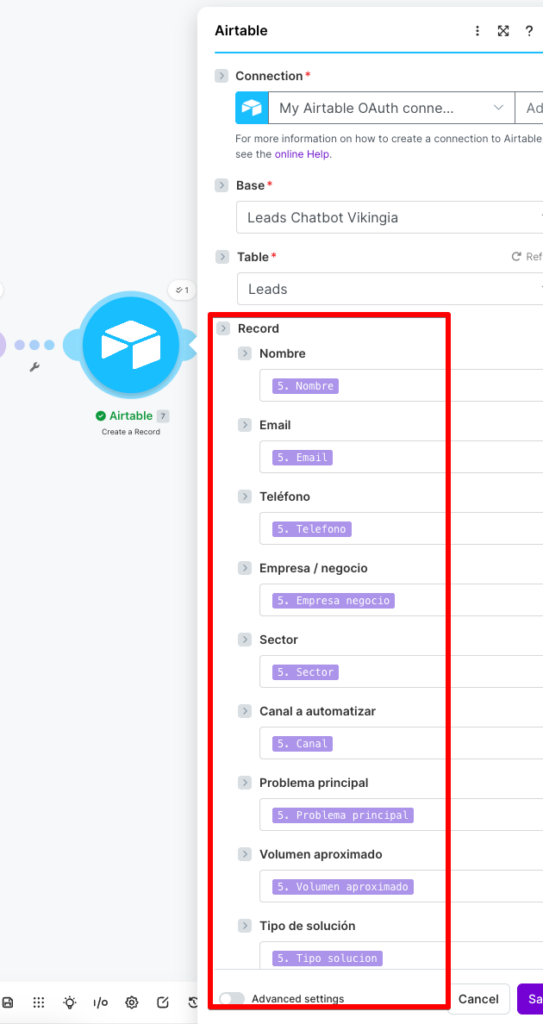543x1024 pixels.
Task: Click the lightbulb icon in the bottom toolbar
Action: click(x=69, y=1002)
